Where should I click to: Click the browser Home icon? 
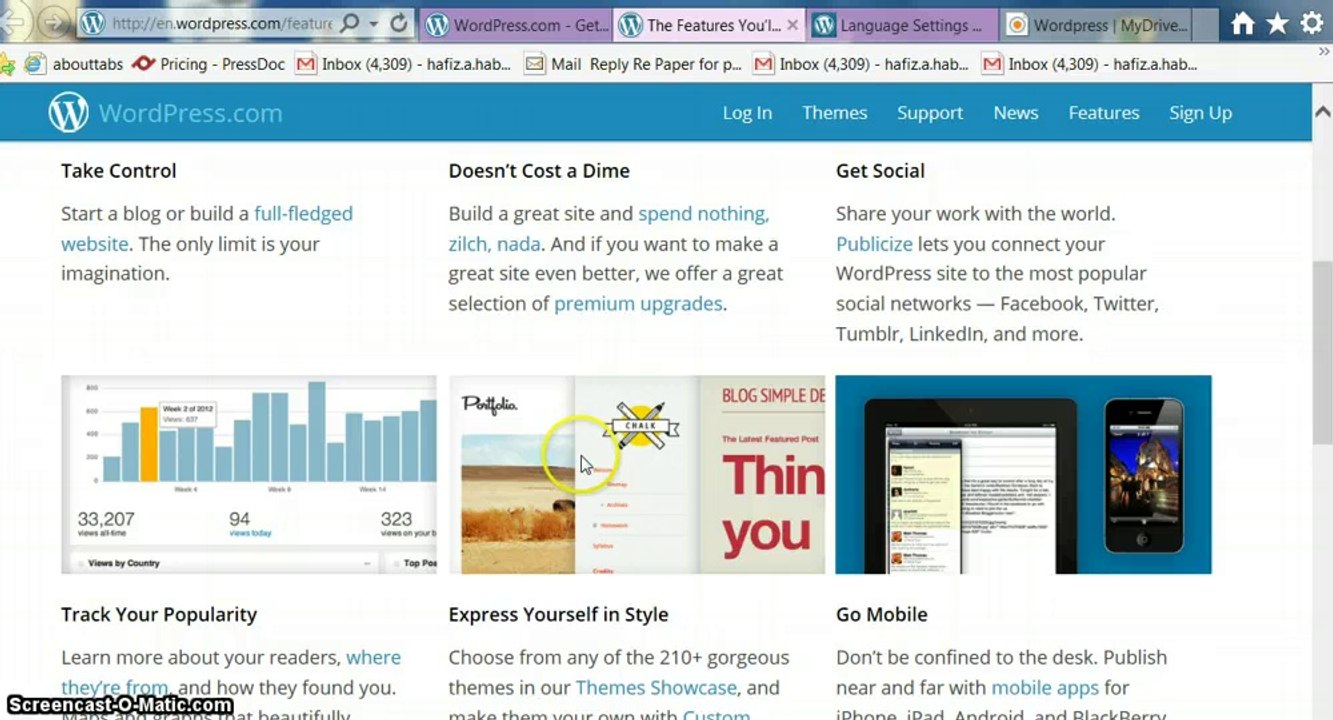click(x=1242, y=24)
